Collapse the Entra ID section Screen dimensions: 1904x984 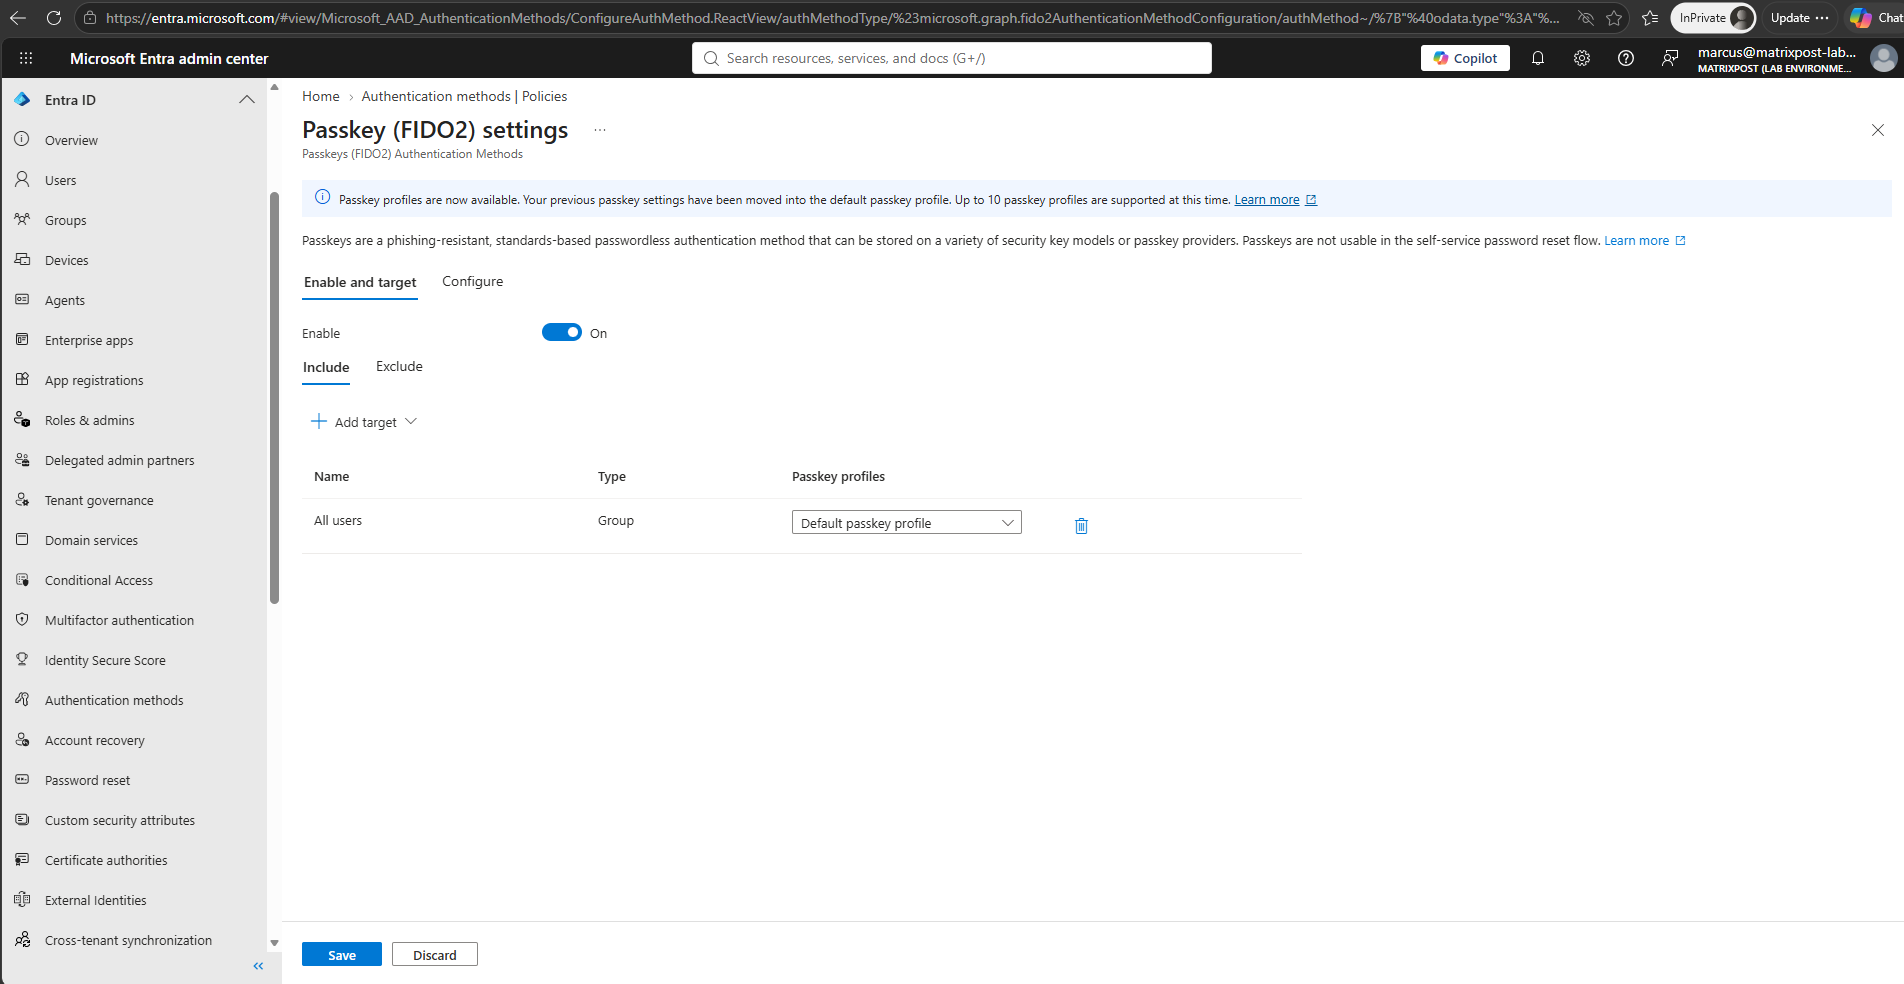coord(247,99)
